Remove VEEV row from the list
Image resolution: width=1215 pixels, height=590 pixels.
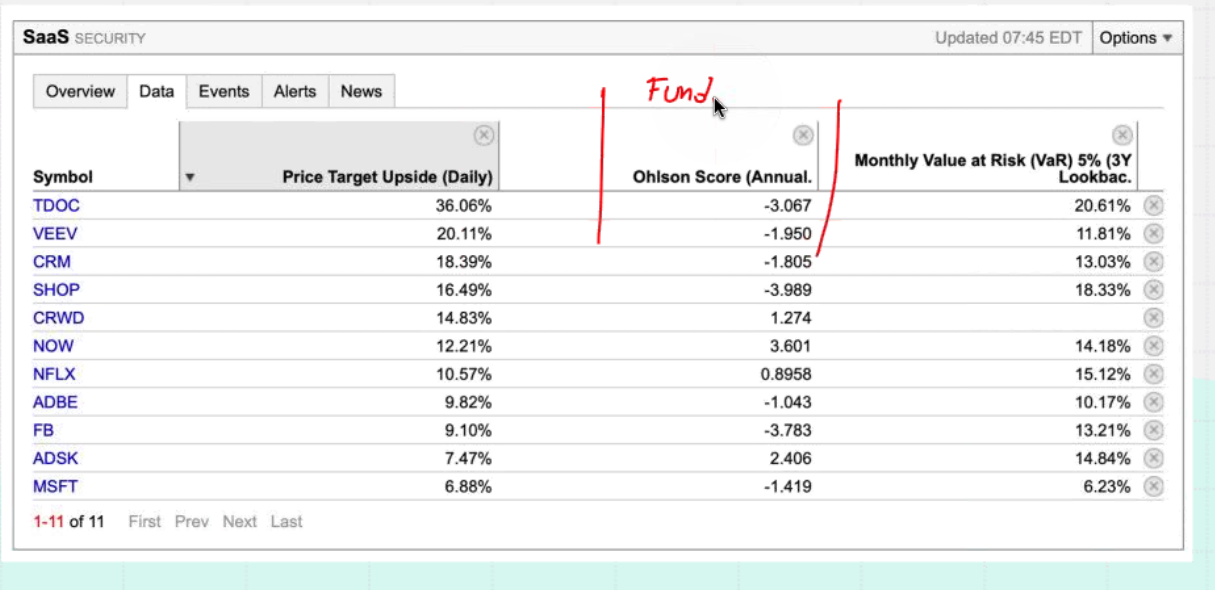coord(1153,233)
